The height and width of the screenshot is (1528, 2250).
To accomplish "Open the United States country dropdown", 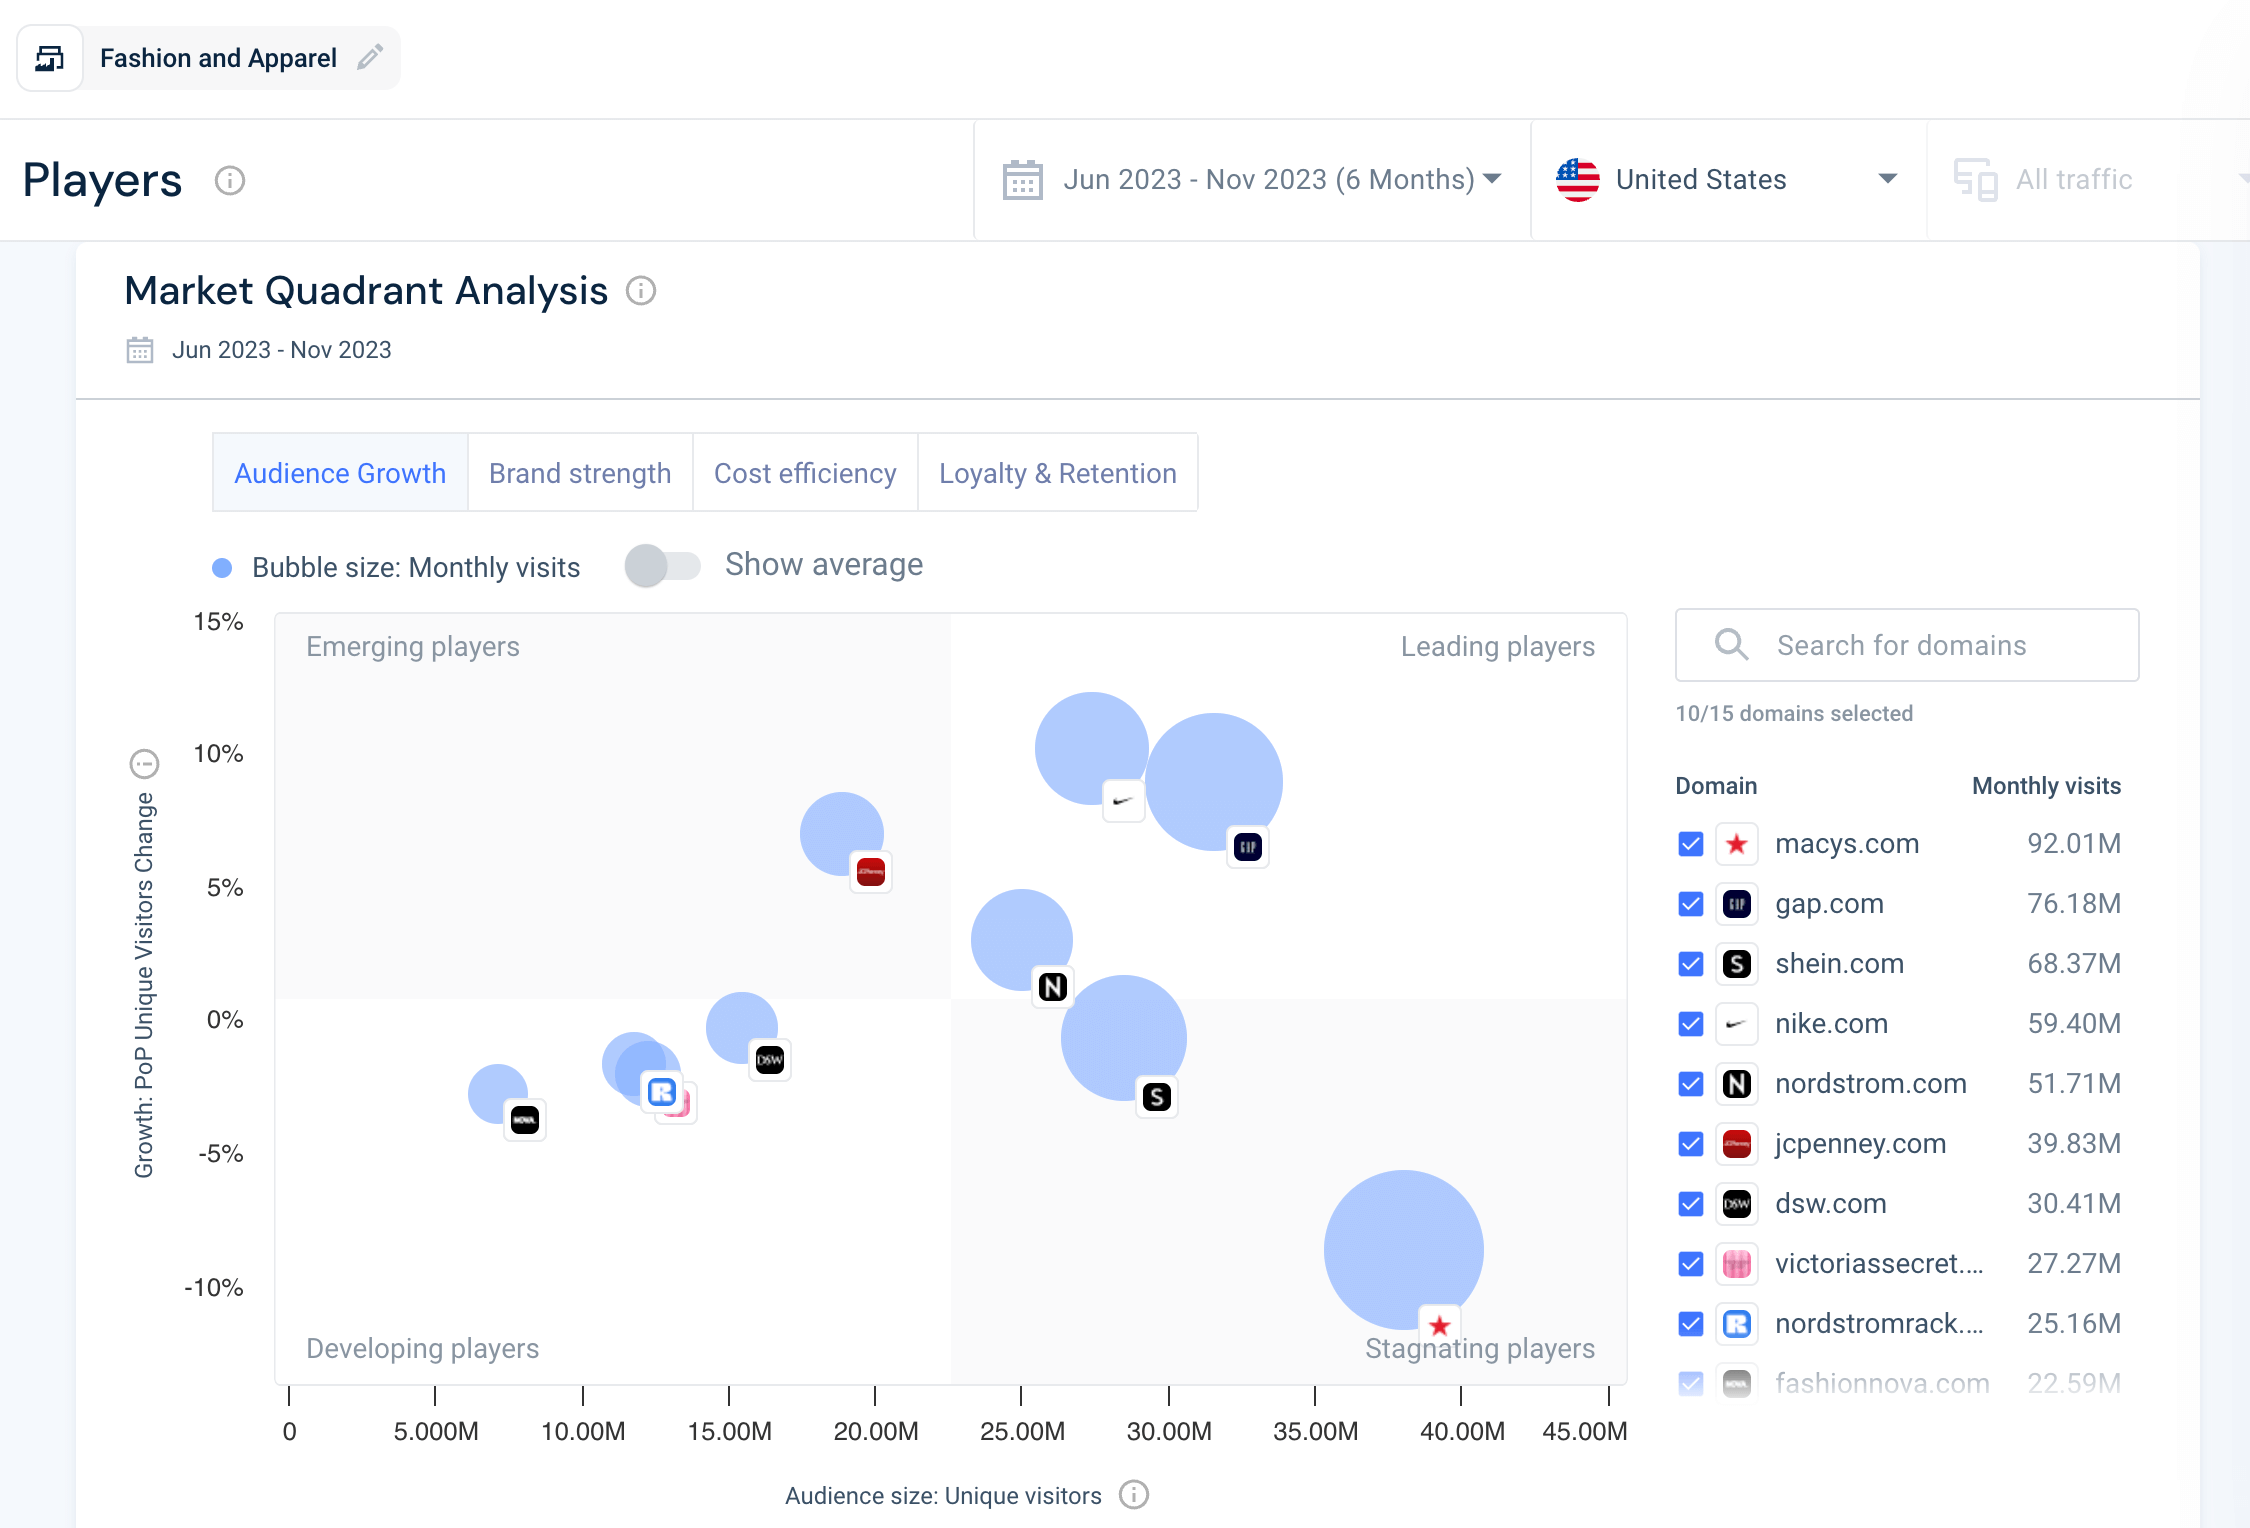I will (1729, 180).
